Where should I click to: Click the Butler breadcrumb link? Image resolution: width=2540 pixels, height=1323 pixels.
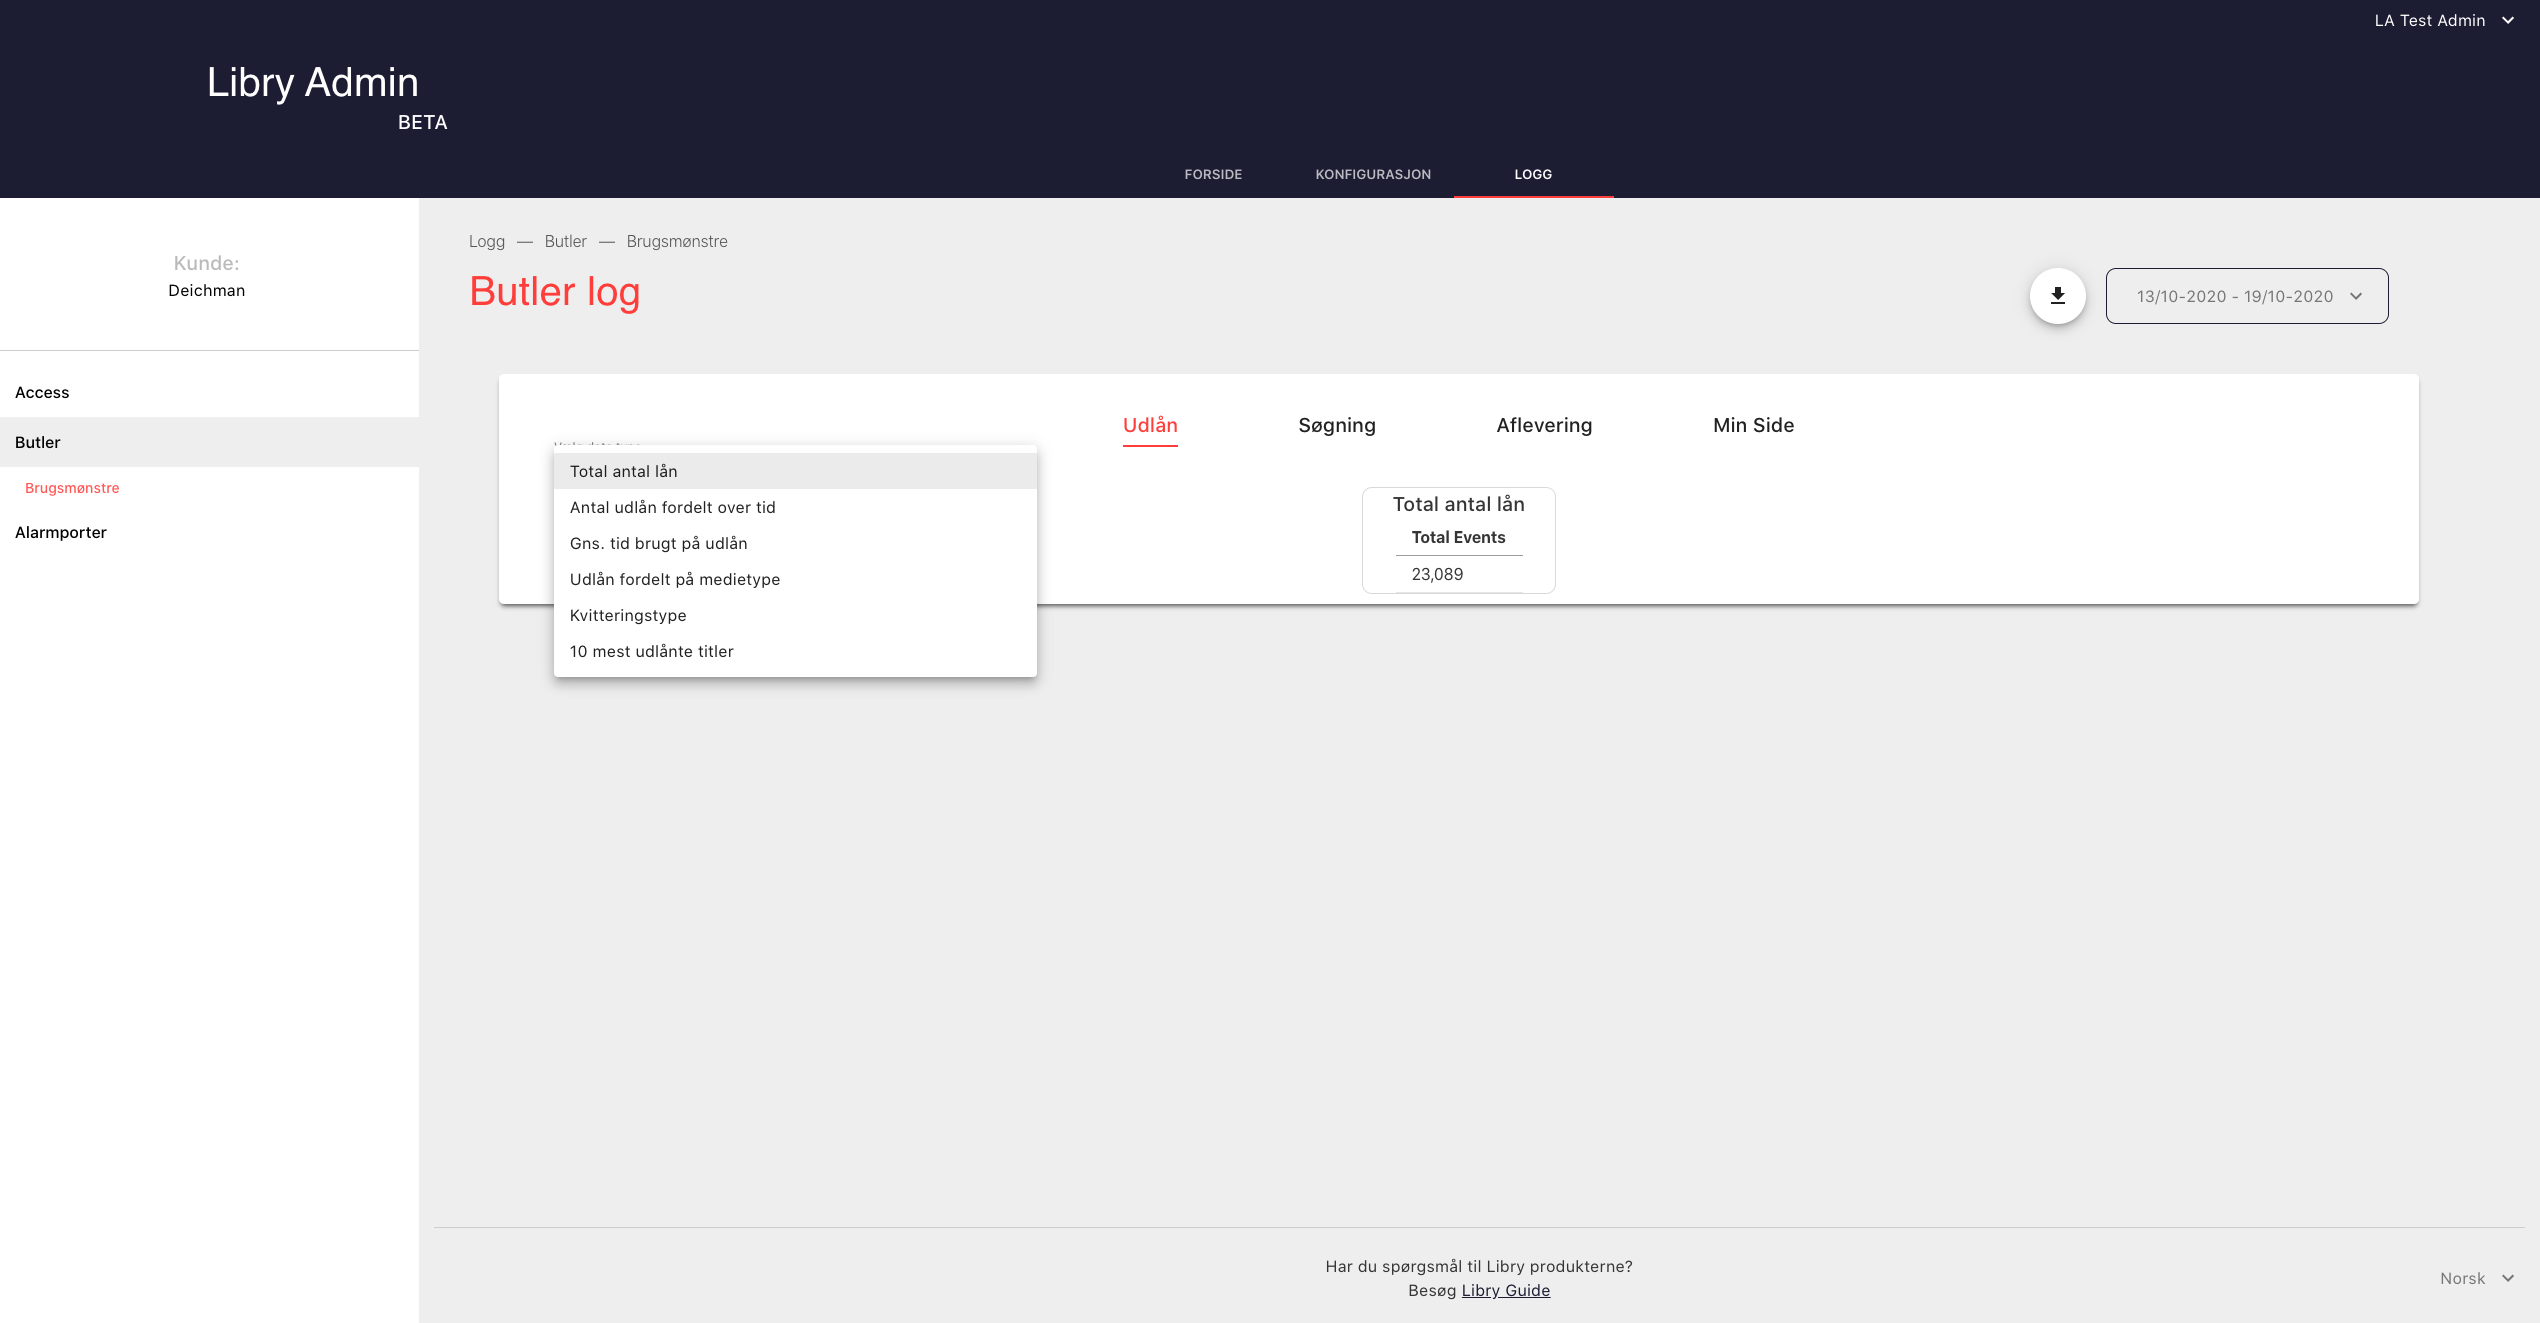565,241
